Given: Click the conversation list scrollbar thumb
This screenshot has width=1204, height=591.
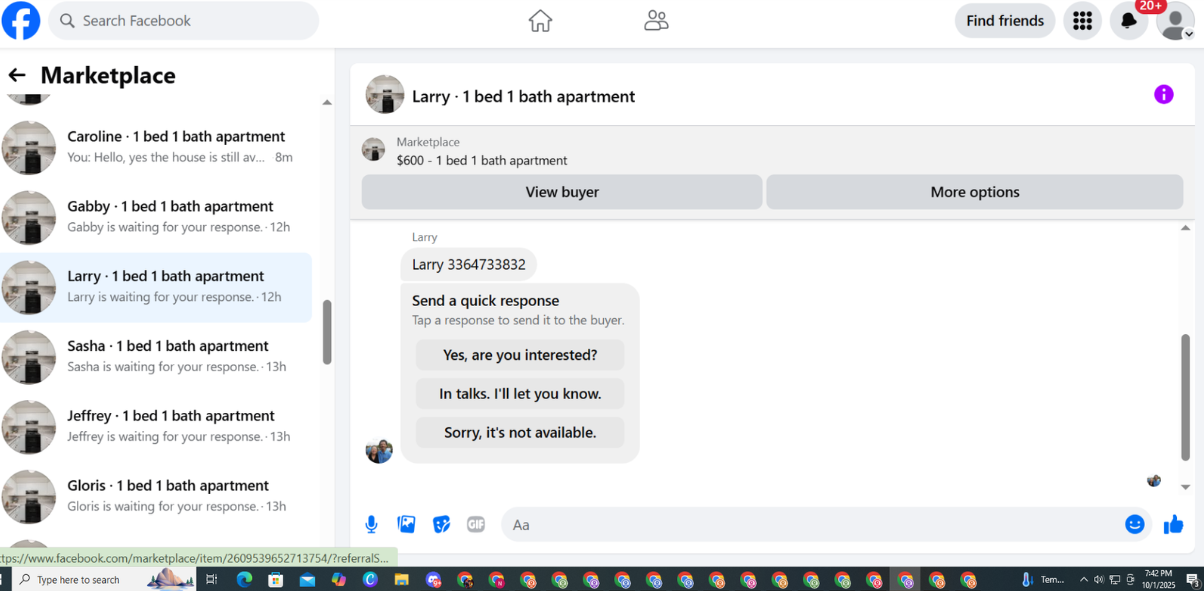Looking at the screenshot, I should pyautogui.click(x=327, y=332).
